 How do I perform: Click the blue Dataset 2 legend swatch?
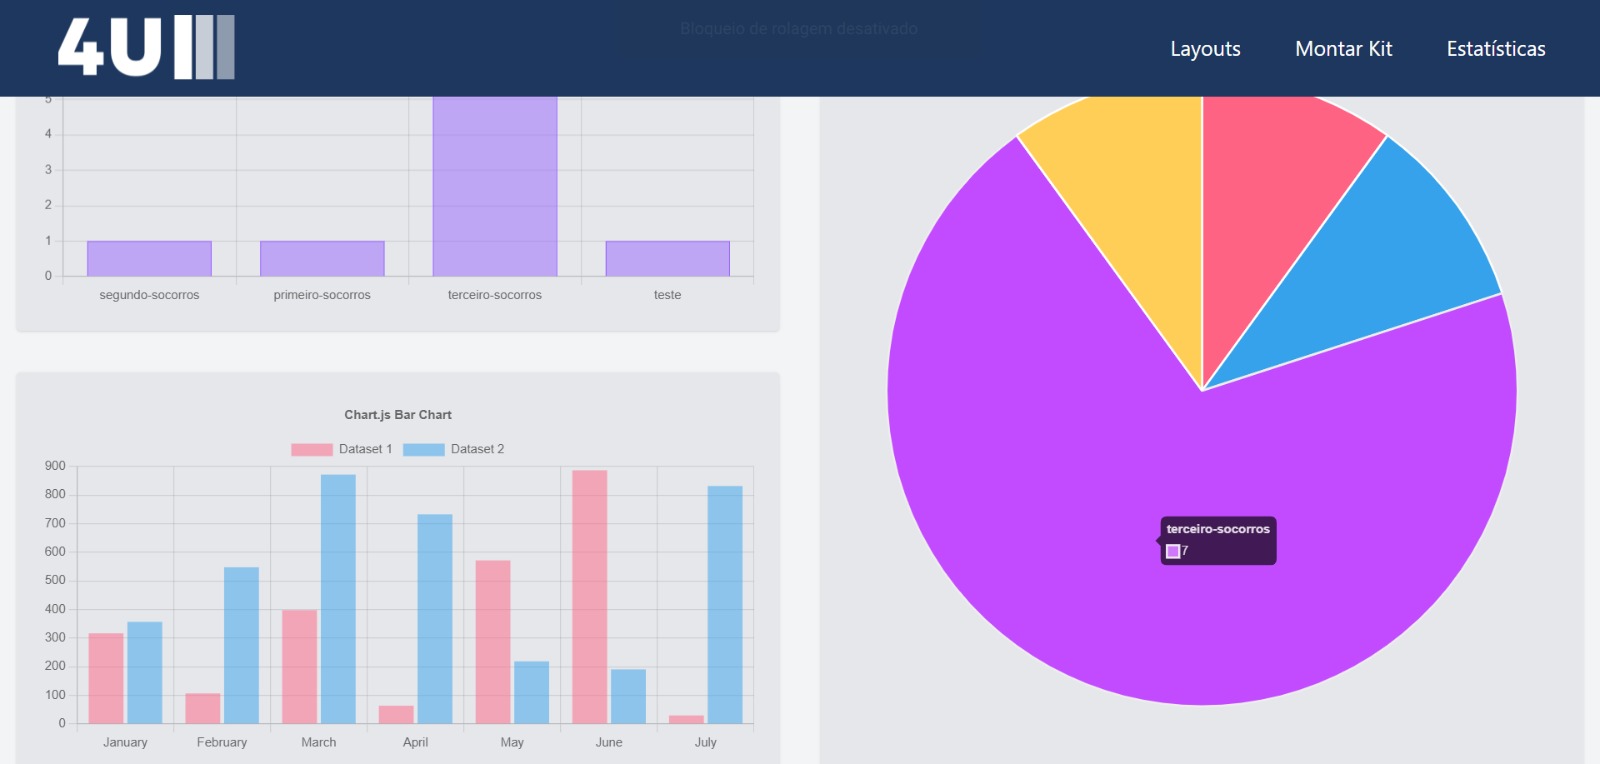point(424,450)
